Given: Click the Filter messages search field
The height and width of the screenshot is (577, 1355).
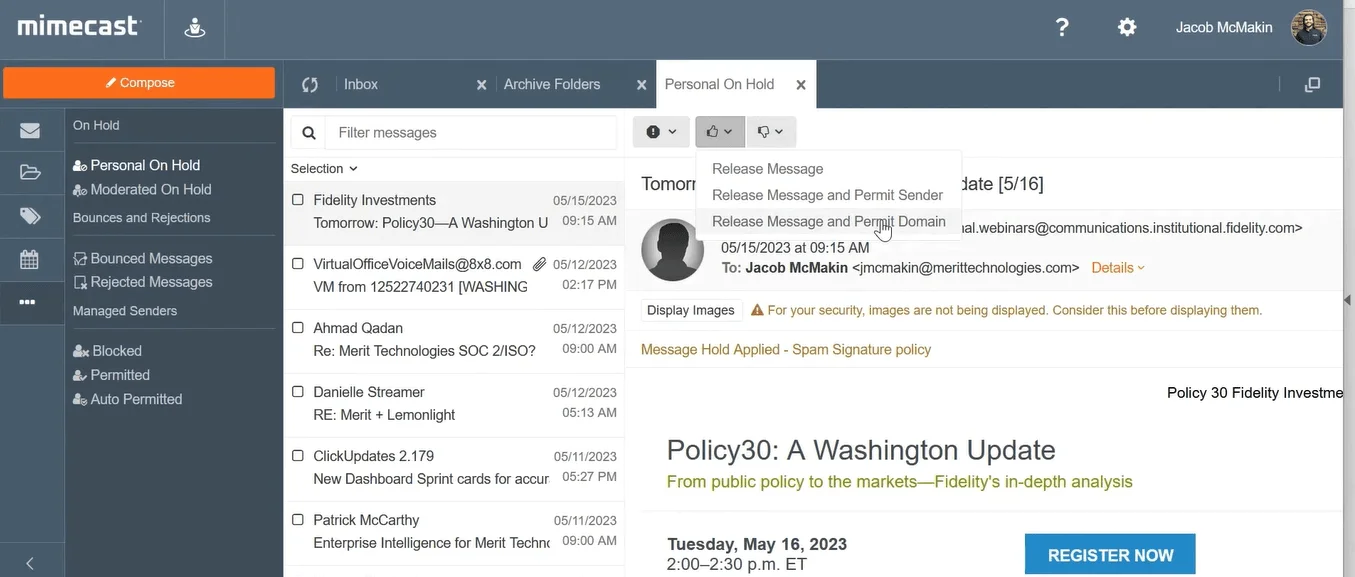Looking at the screenshot, I should 470,133.
